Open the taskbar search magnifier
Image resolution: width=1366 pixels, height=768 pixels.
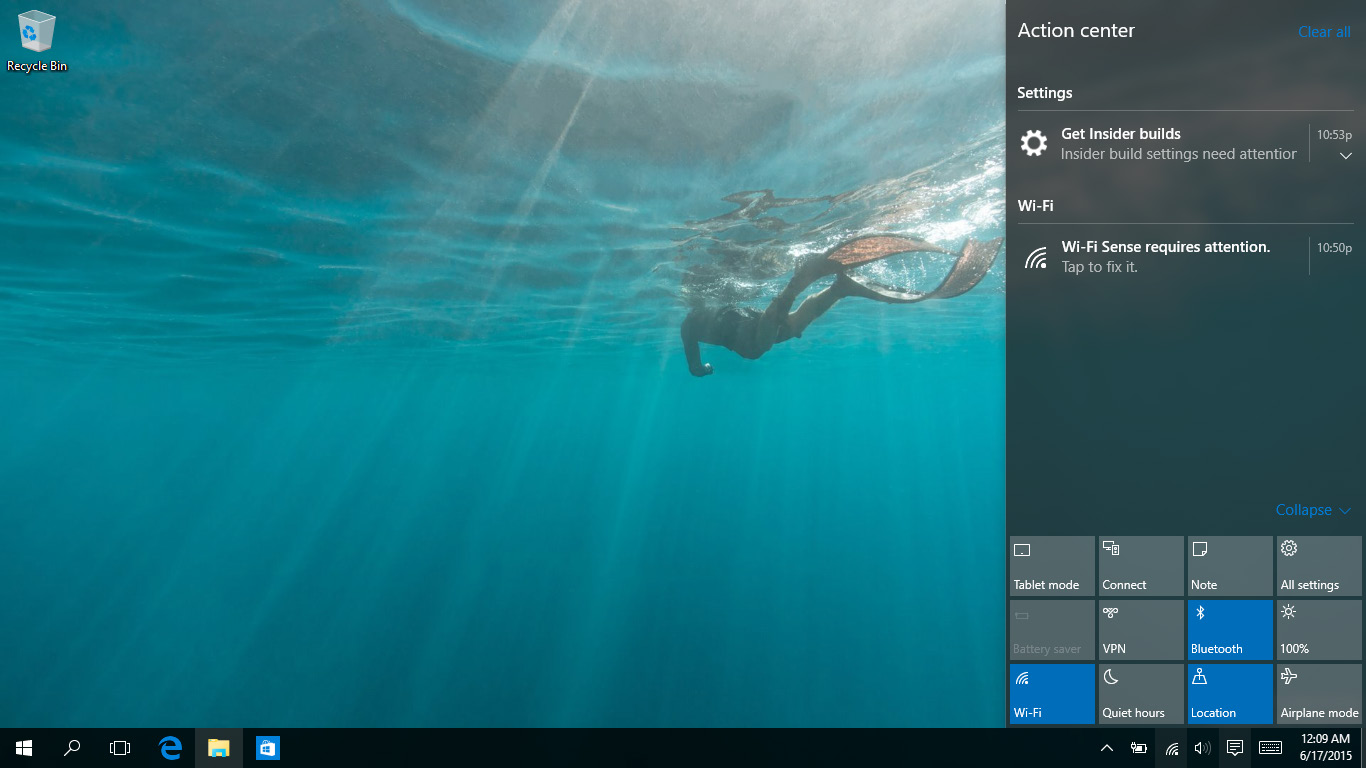tap(72, 748)
